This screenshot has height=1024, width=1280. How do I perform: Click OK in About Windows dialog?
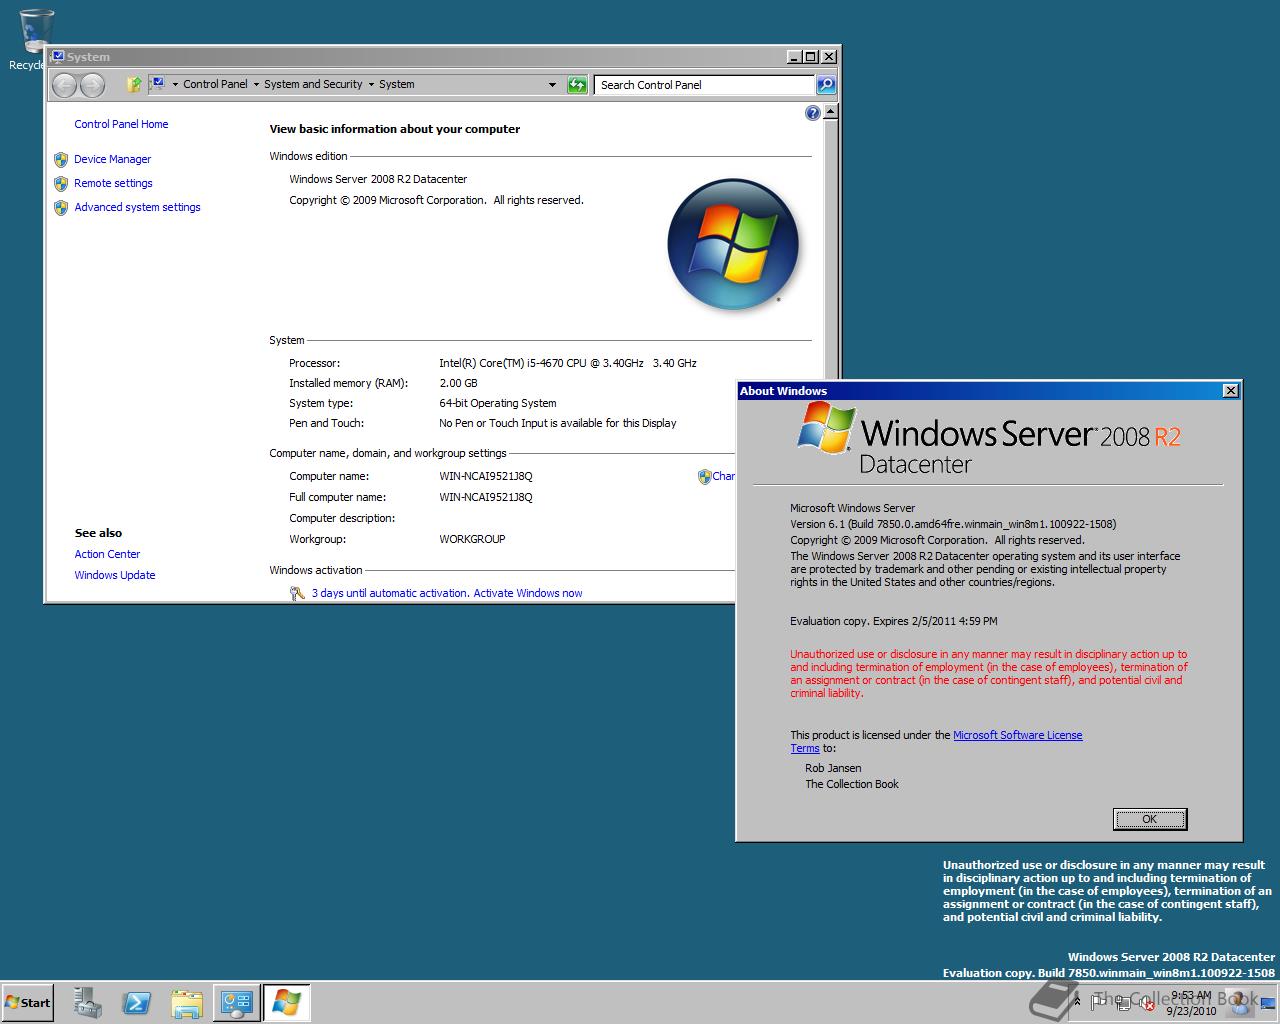pos(1150,819)
